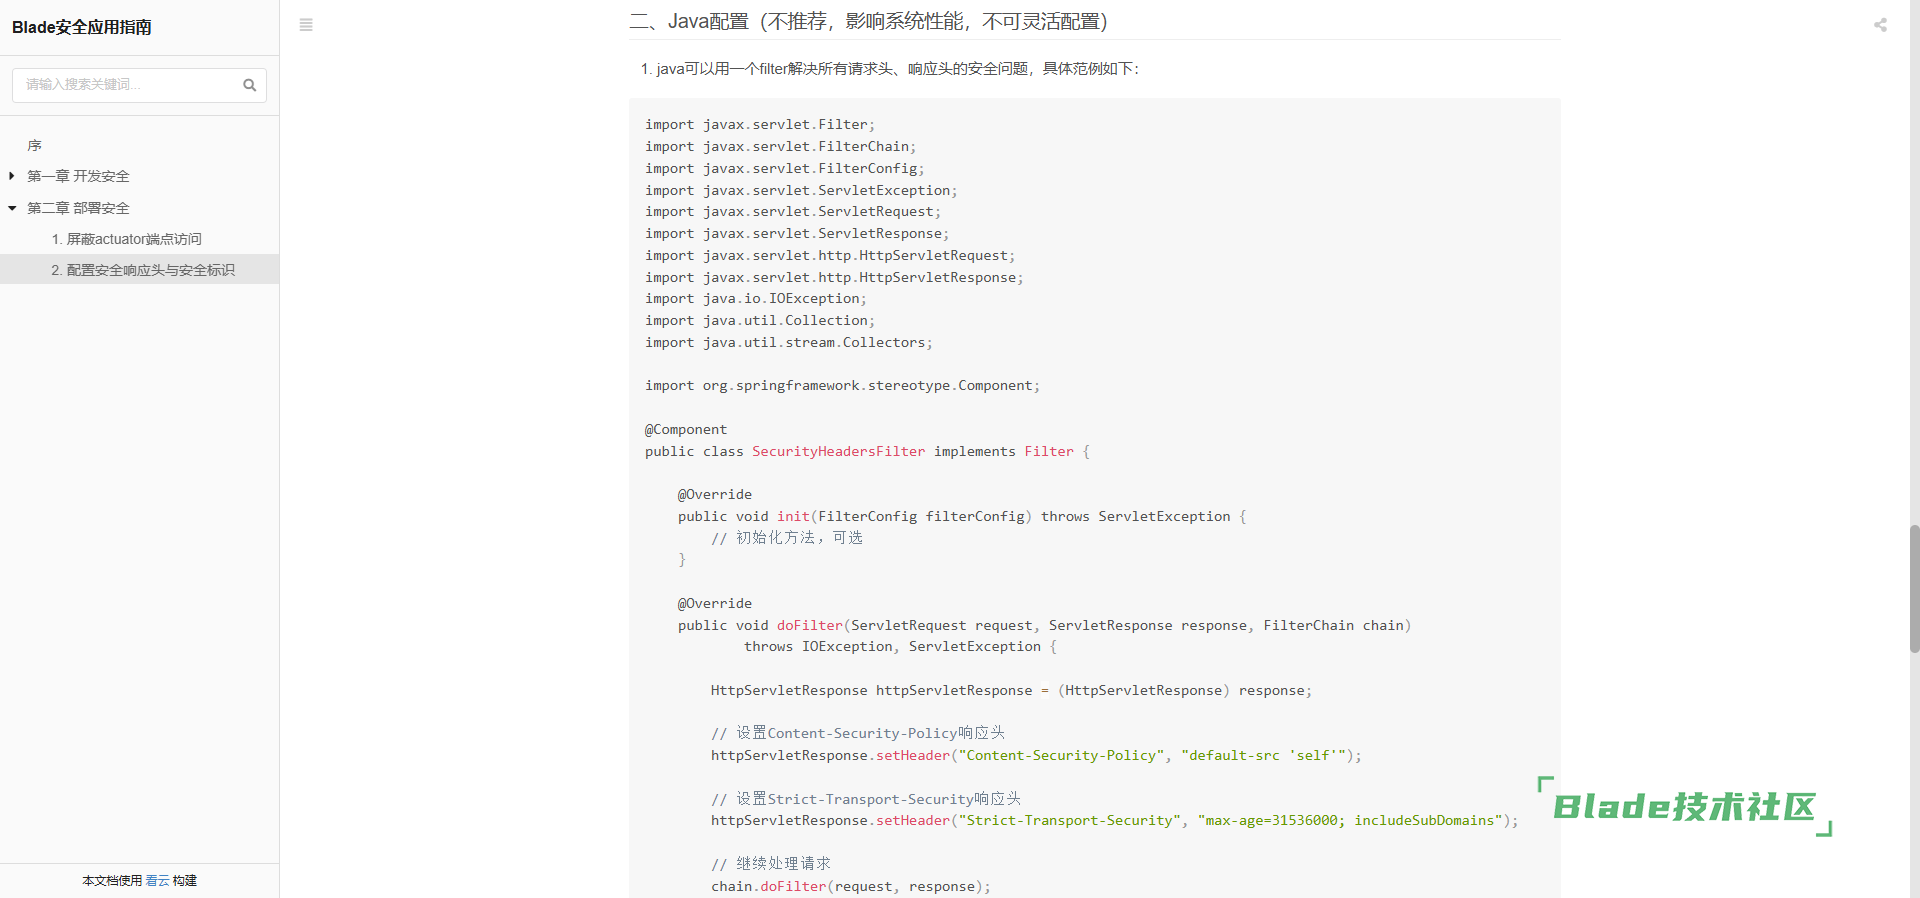Open the share icon at top right

(1880, 25)
